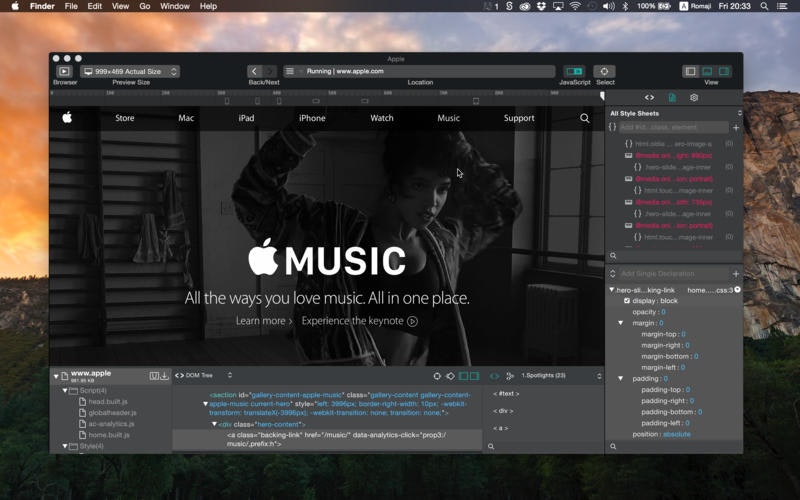The image size is (800, 500).
Task: Open the Finder menu
Action: click(42, 6)
